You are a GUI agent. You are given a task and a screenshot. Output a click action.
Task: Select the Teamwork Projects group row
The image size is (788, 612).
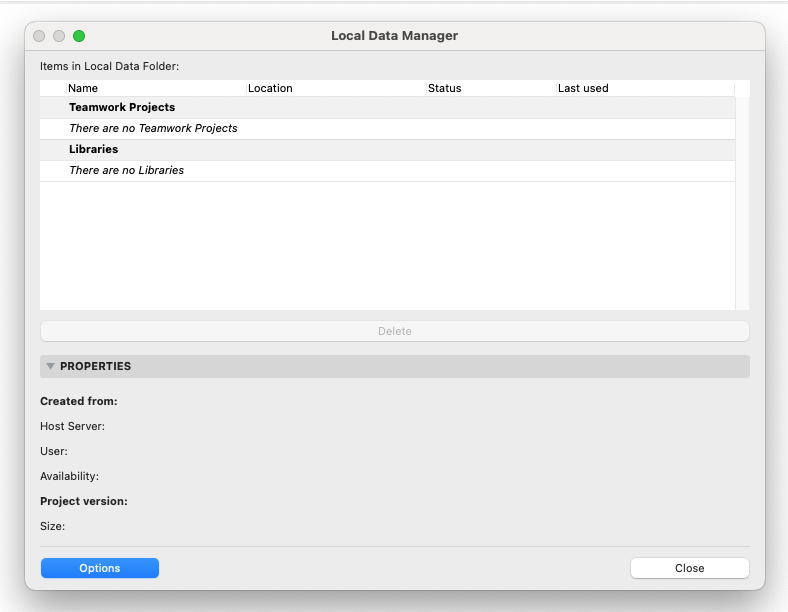[x=122, y=107]
